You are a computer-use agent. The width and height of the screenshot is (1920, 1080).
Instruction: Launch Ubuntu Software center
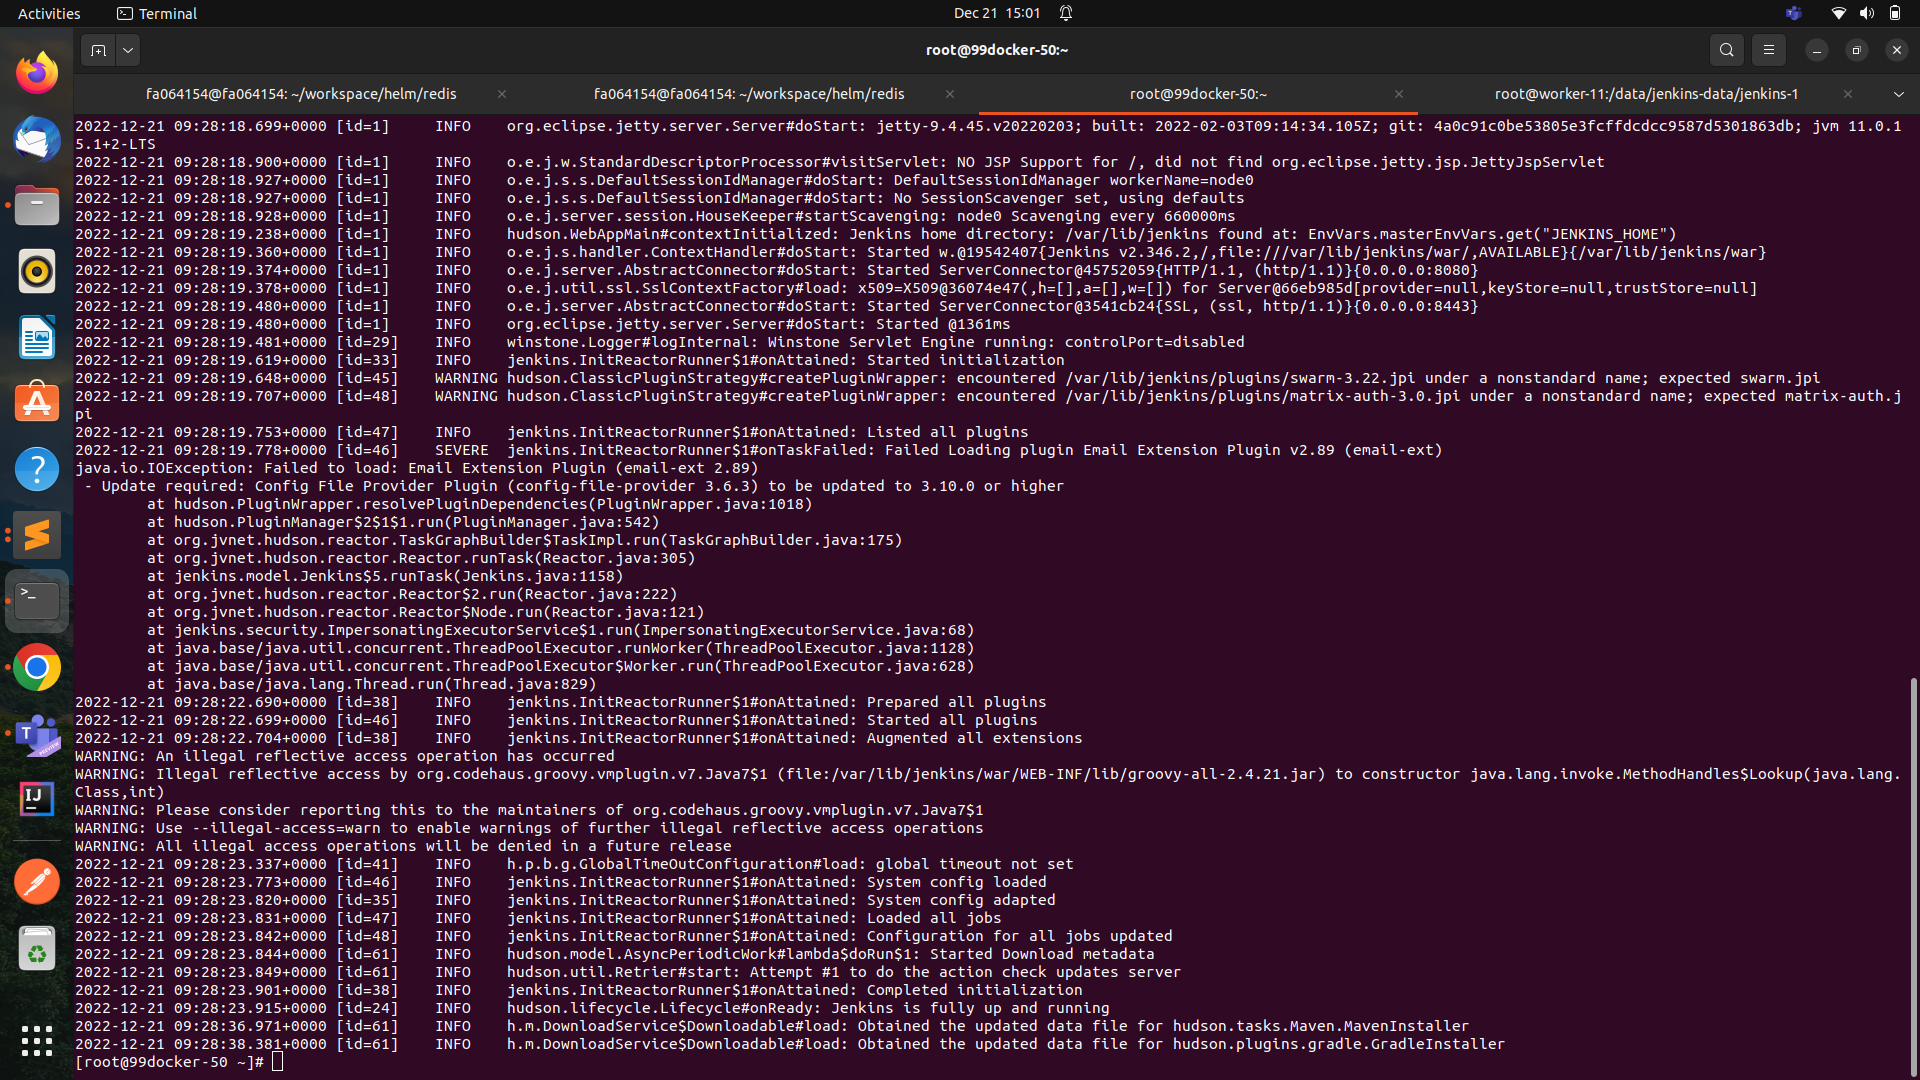point(36,402)
